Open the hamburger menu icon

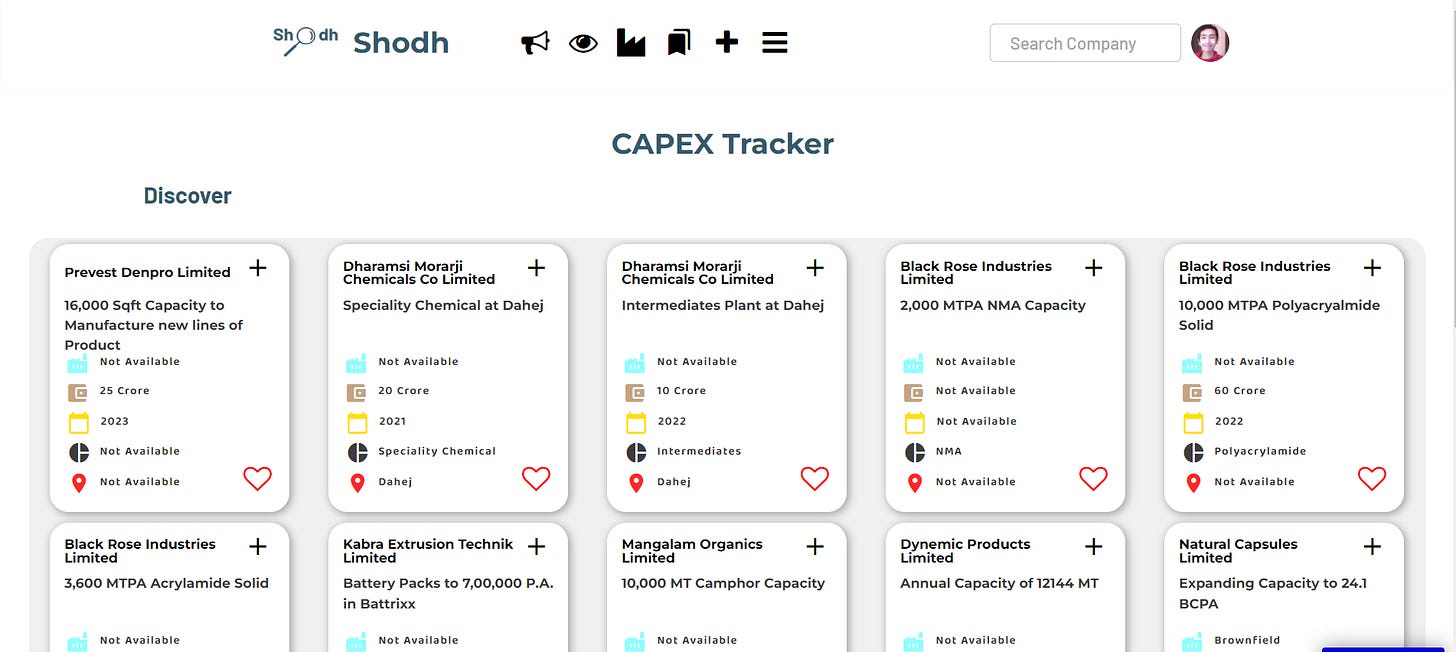775,42
